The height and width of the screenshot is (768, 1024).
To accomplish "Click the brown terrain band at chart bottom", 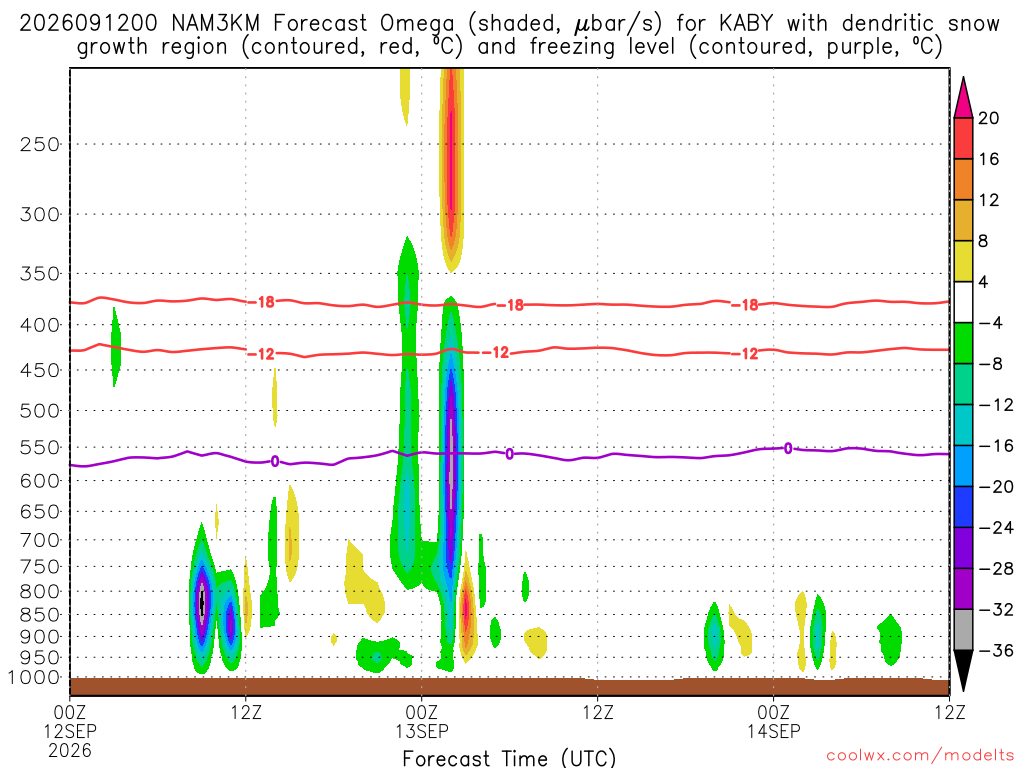I will (509, 686).
